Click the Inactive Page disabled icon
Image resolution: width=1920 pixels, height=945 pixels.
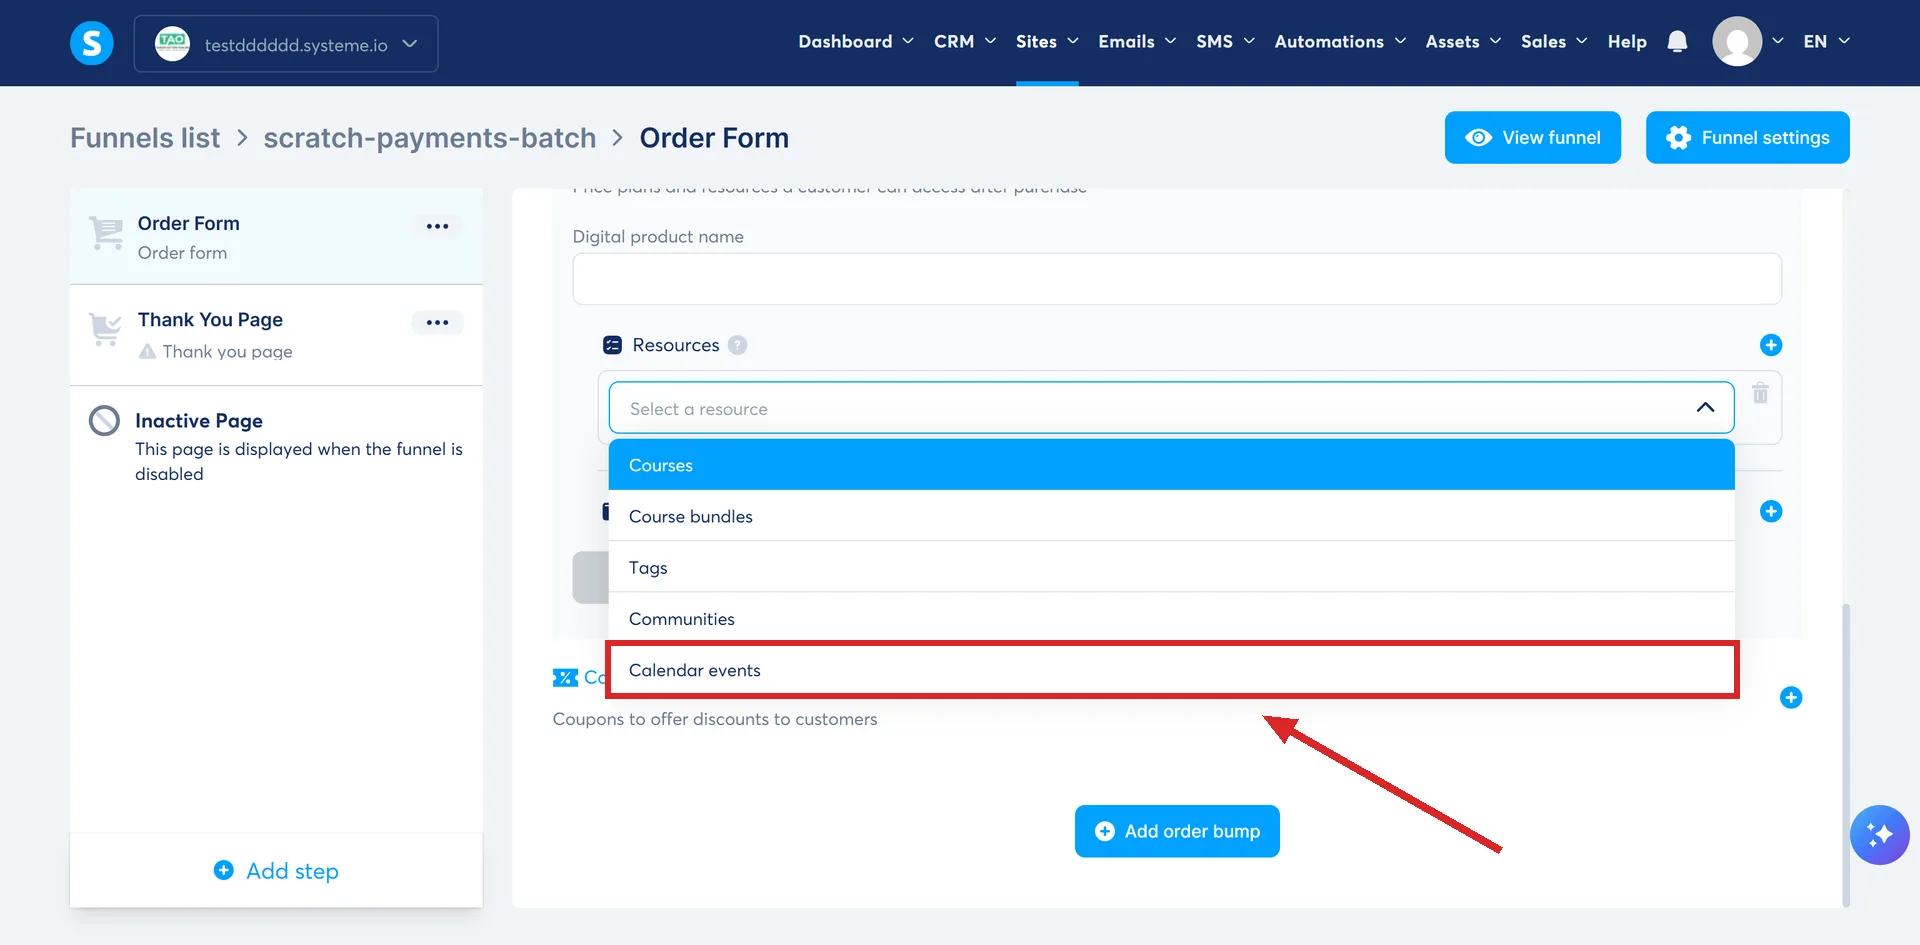click(104, 420)
